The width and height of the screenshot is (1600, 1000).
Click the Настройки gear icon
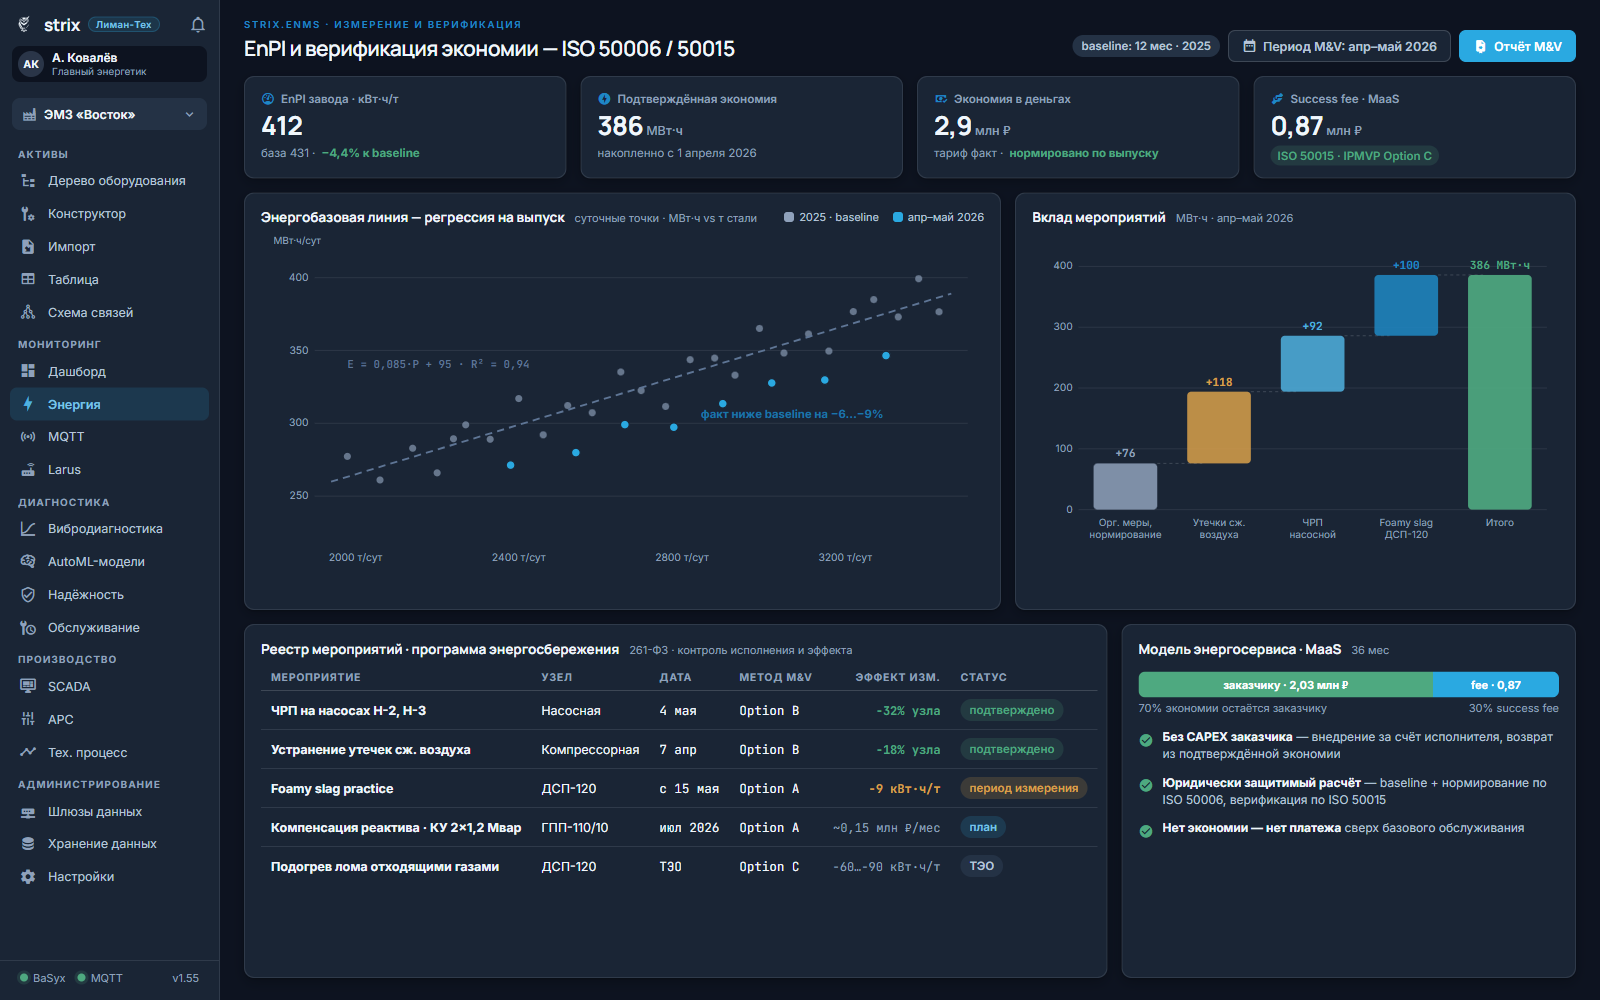click(28, 877)
